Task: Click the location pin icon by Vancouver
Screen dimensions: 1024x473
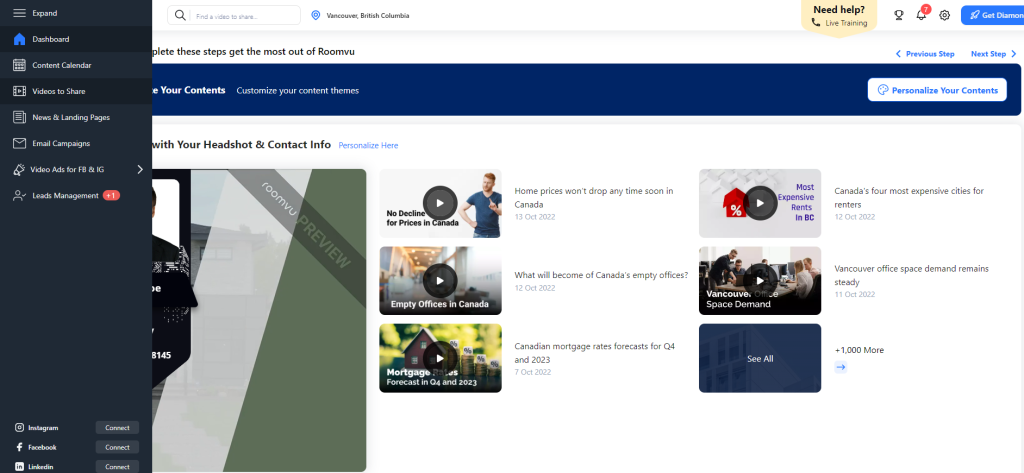Action: 316,15
